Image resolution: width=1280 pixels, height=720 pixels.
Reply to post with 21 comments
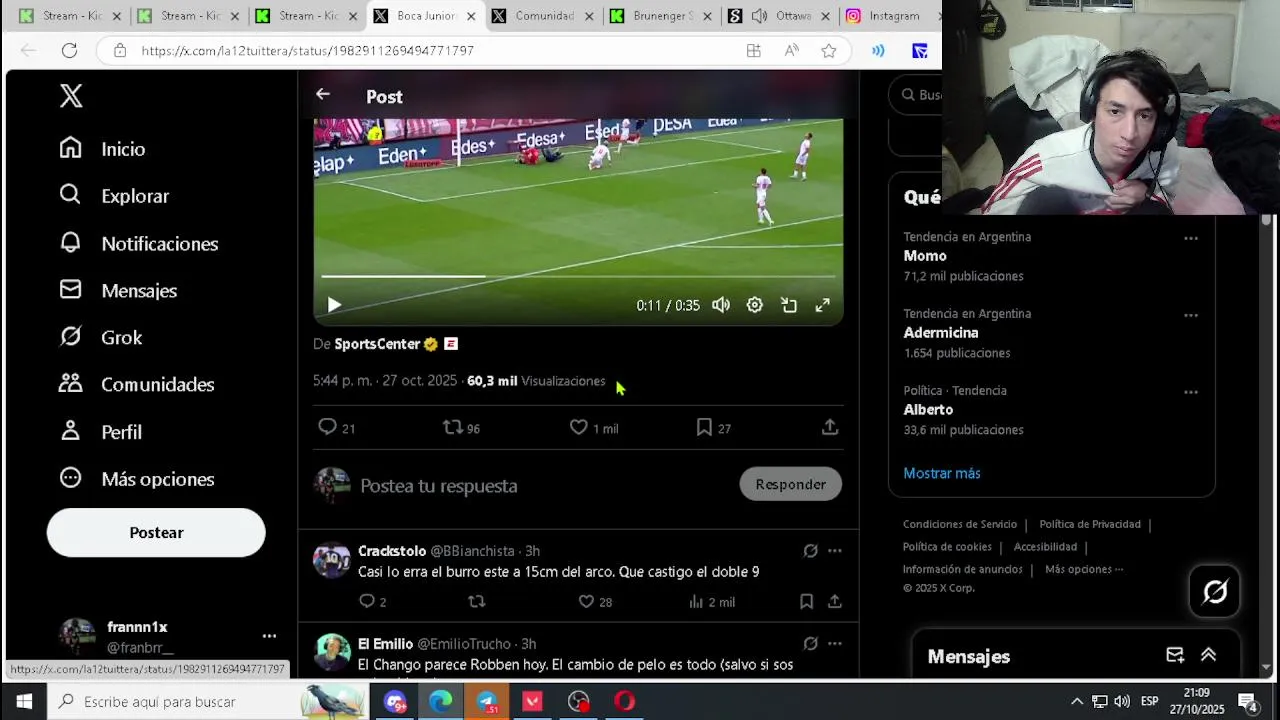click(x=336, y=428)
